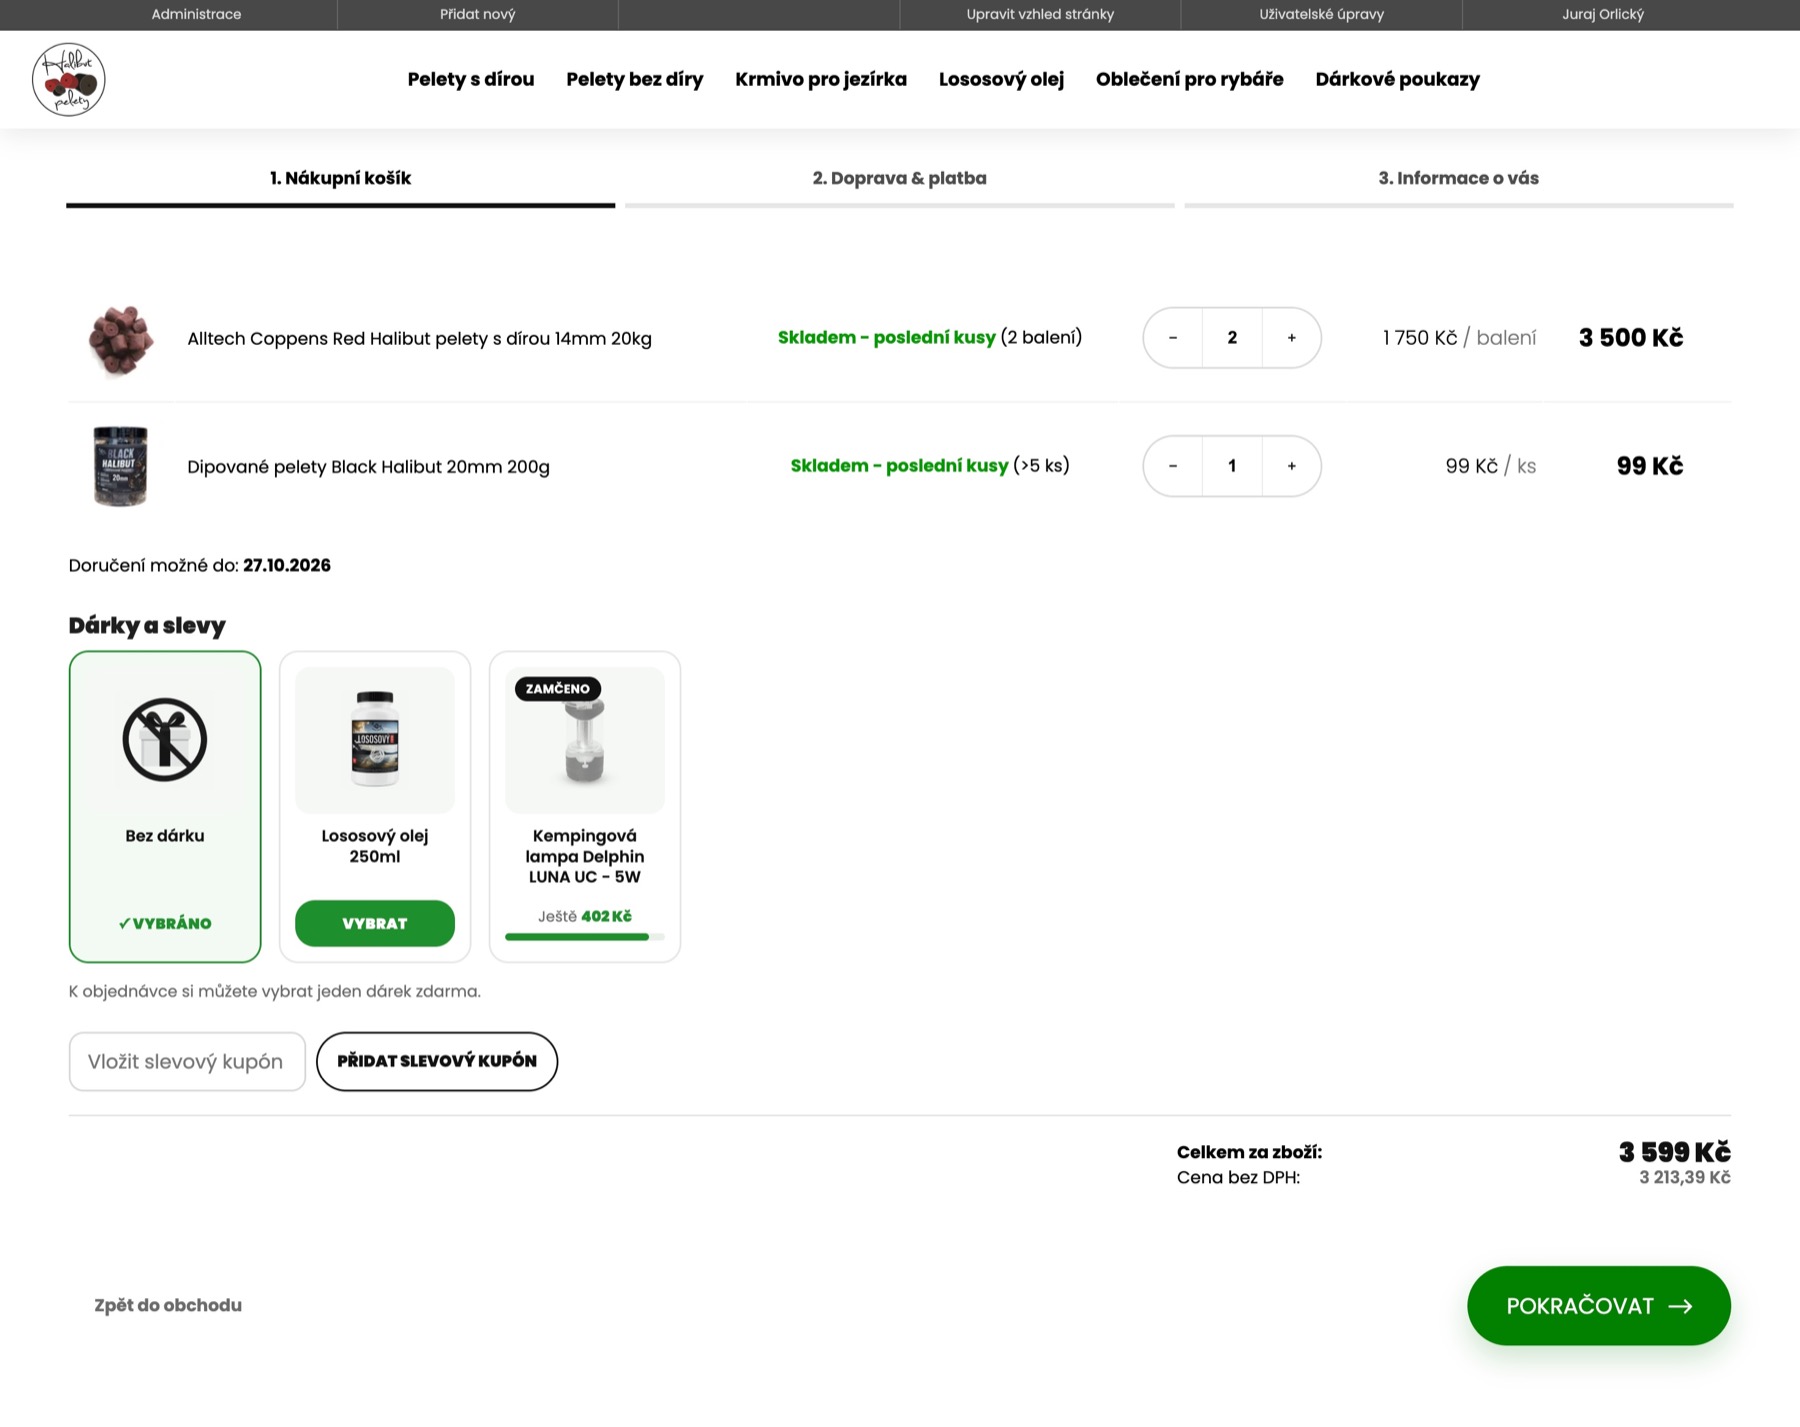This screenshot has width=1800, height=1427.
Task: Click quantity field of Red Halibut pelety
Action: (x=1232, y=338)
